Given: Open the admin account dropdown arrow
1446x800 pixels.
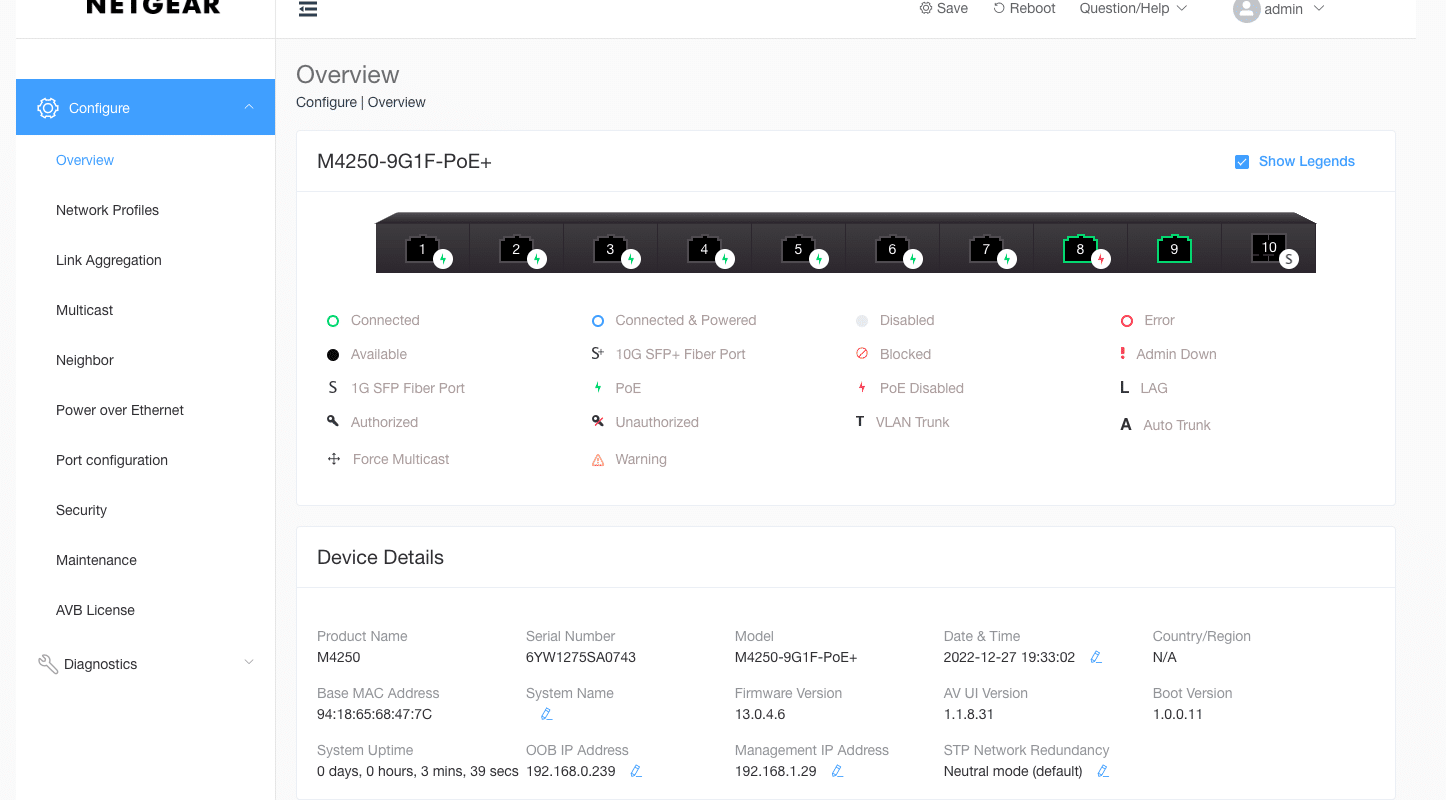Looking at the screenshot, I should pyautogui.click(x=1318, y=8).
